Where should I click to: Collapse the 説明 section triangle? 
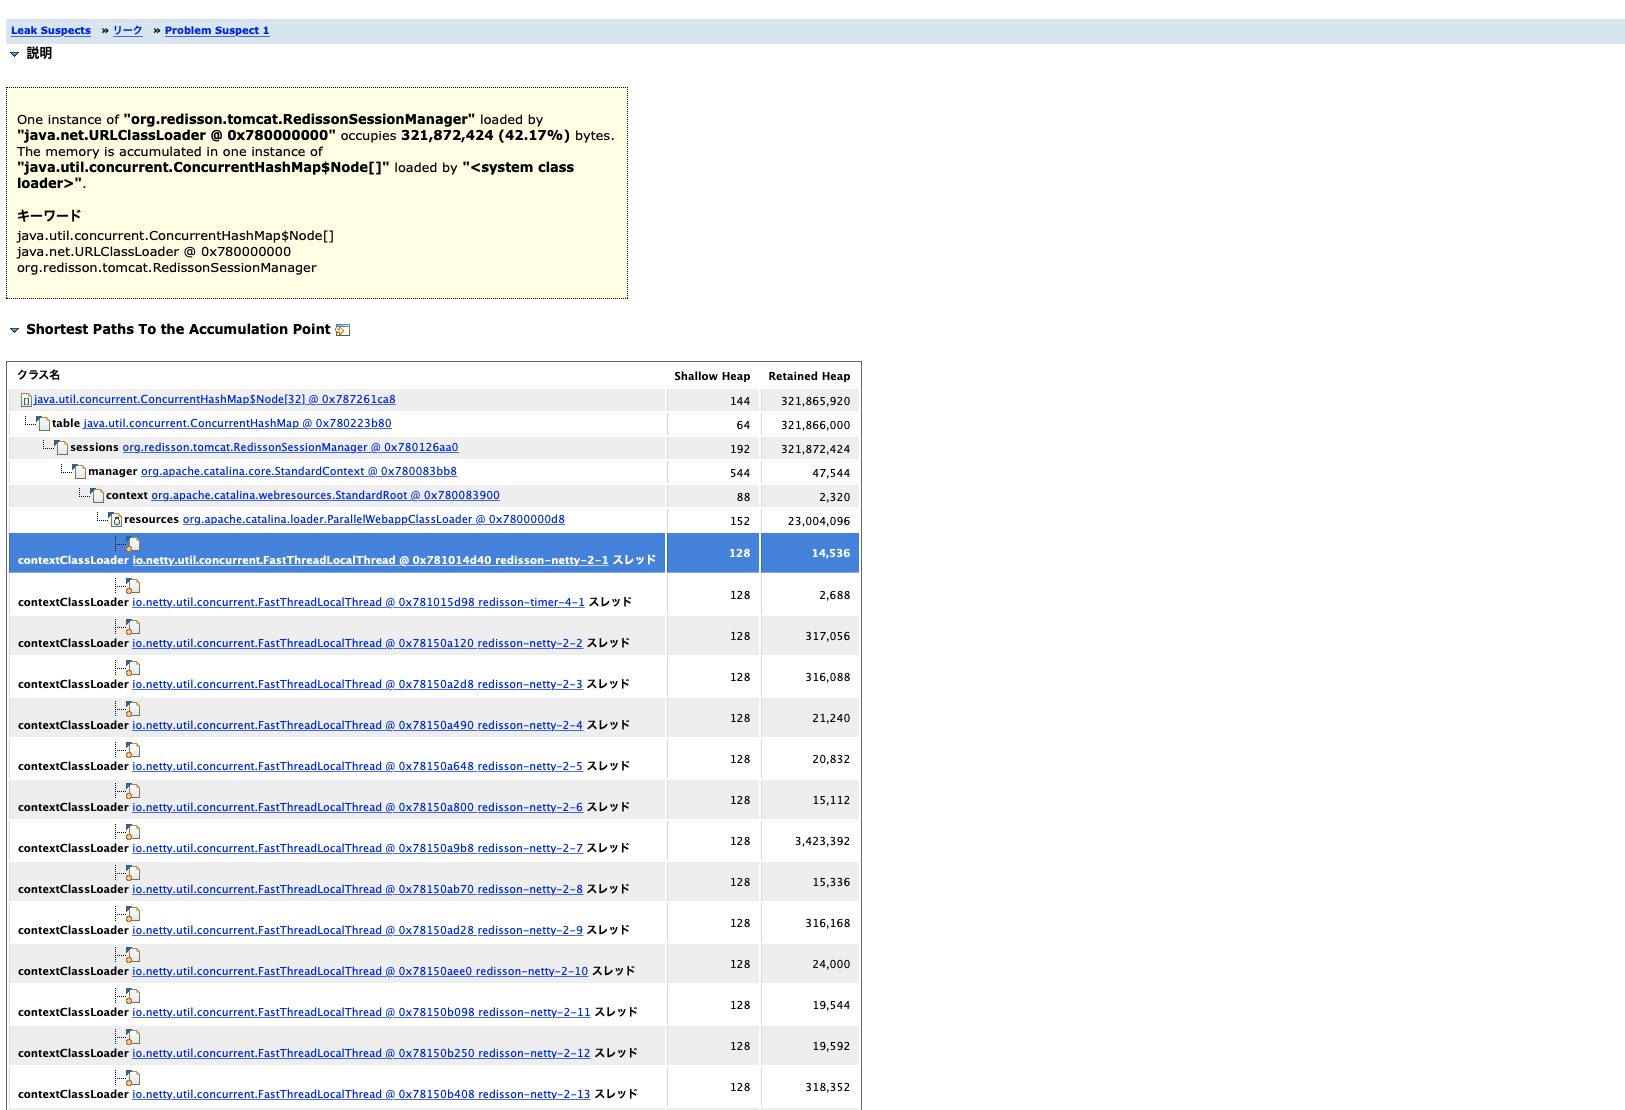pyautogui.click(x=14, y=54)
